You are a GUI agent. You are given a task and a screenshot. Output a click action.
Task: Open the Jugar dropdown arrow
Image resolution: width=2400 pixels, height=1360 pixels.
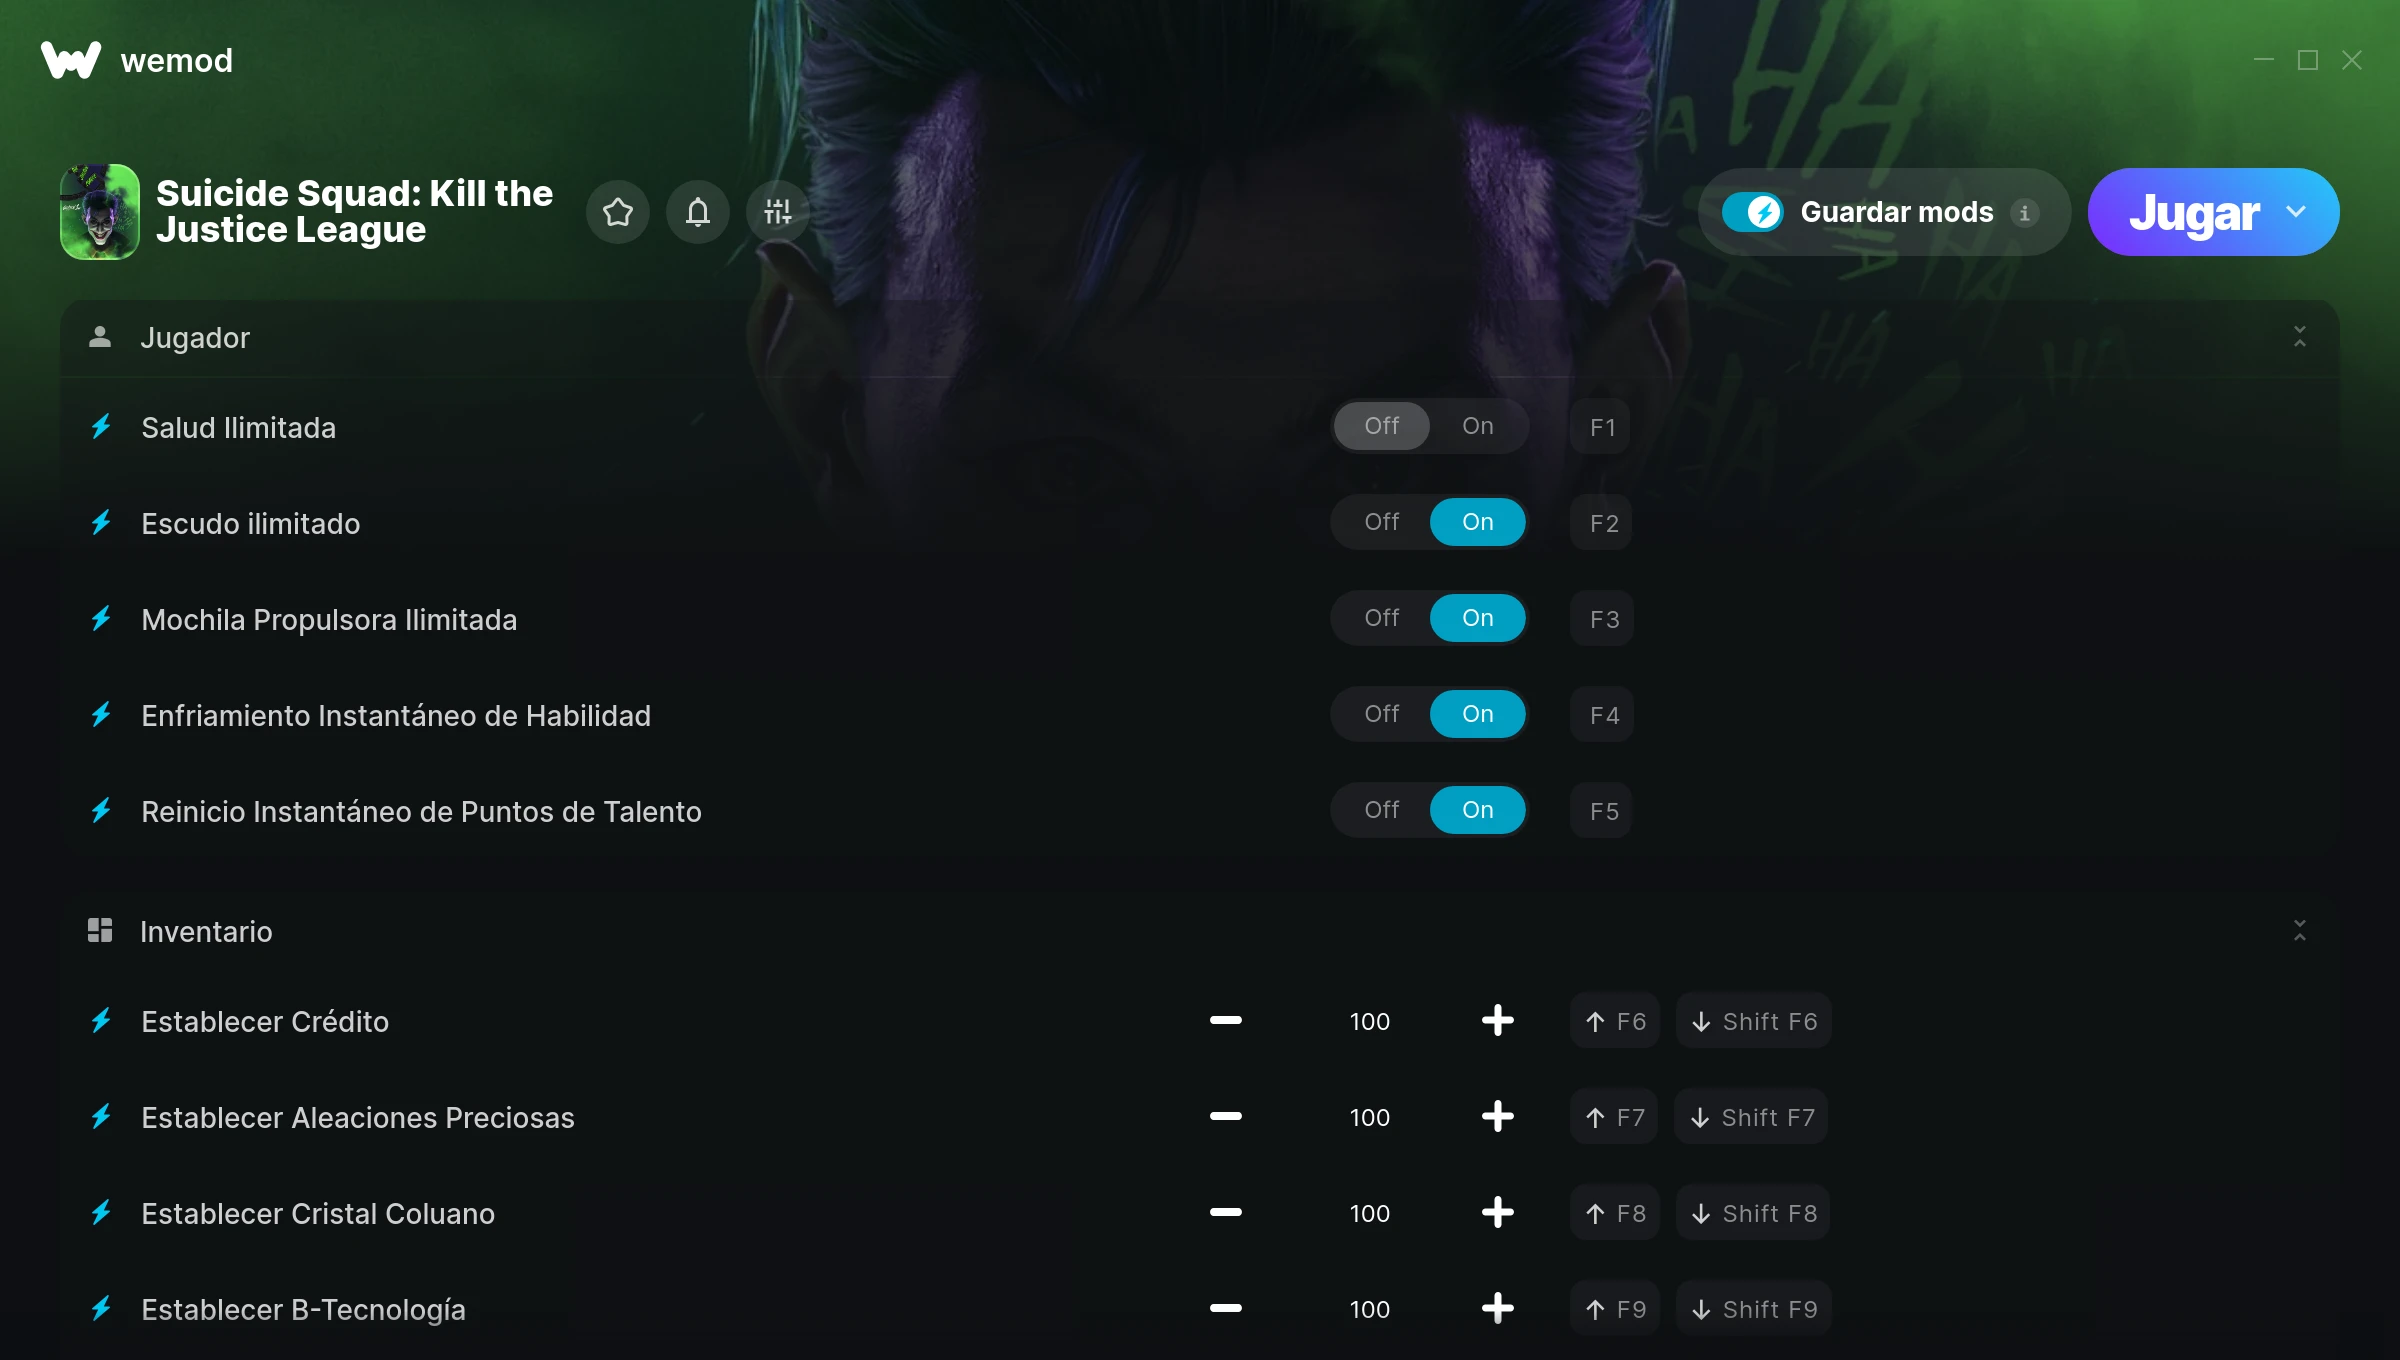point(2296,212)
